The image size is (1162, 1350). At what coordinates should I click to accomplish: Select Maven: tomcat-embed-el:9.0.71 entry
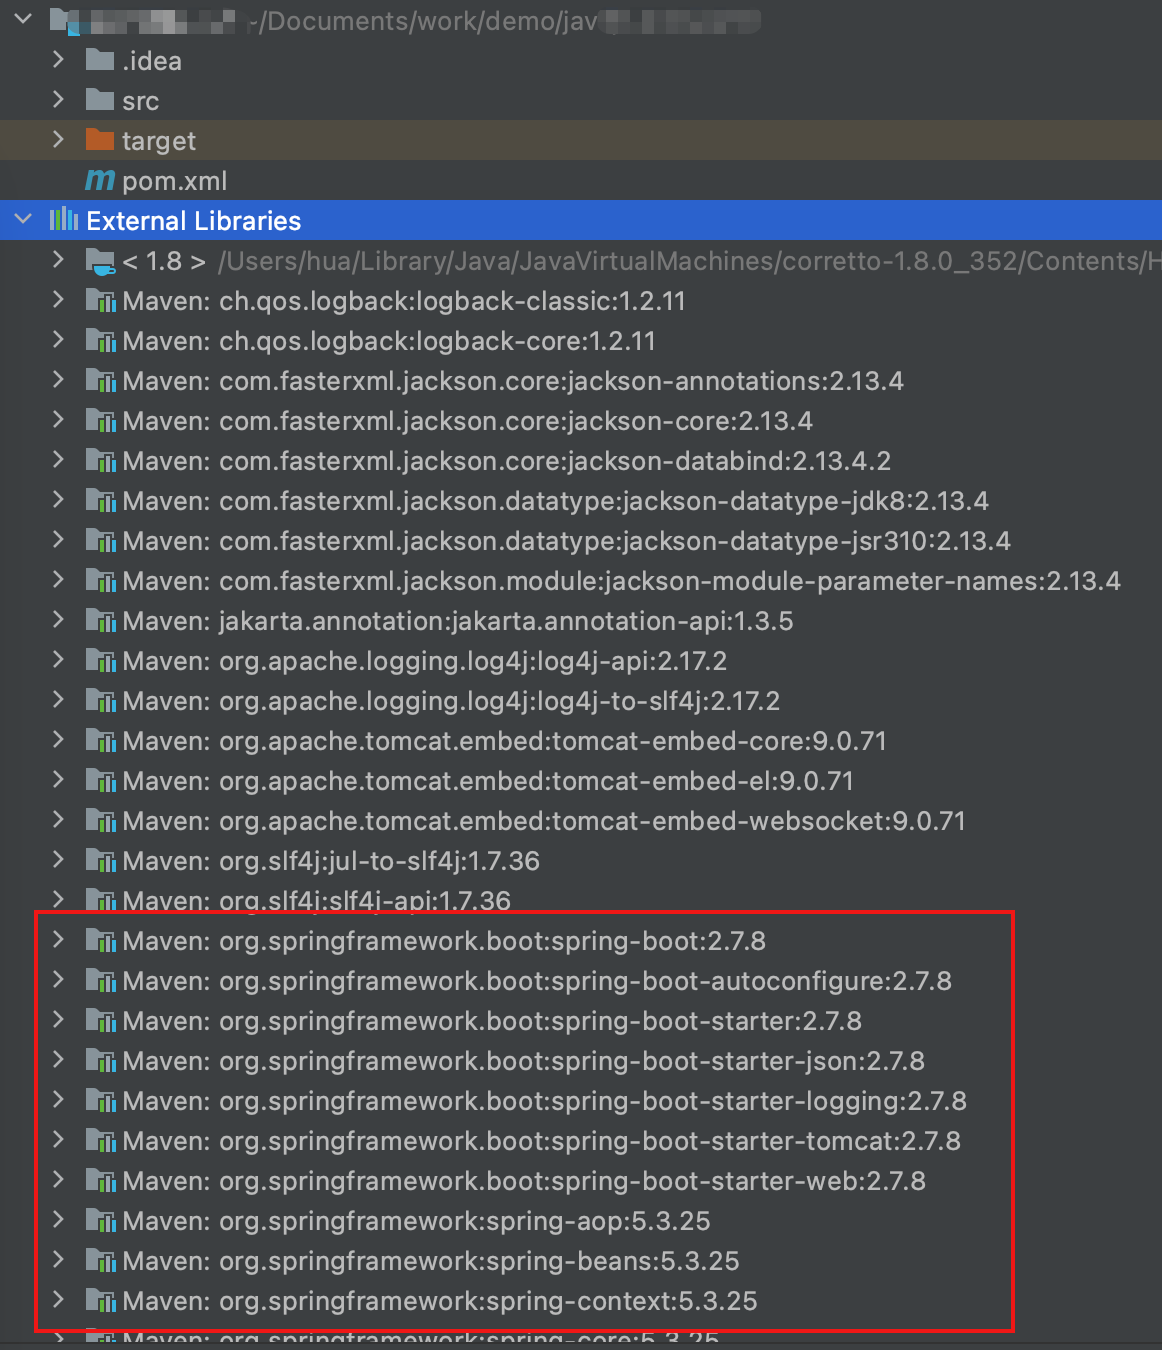point(488,781)
